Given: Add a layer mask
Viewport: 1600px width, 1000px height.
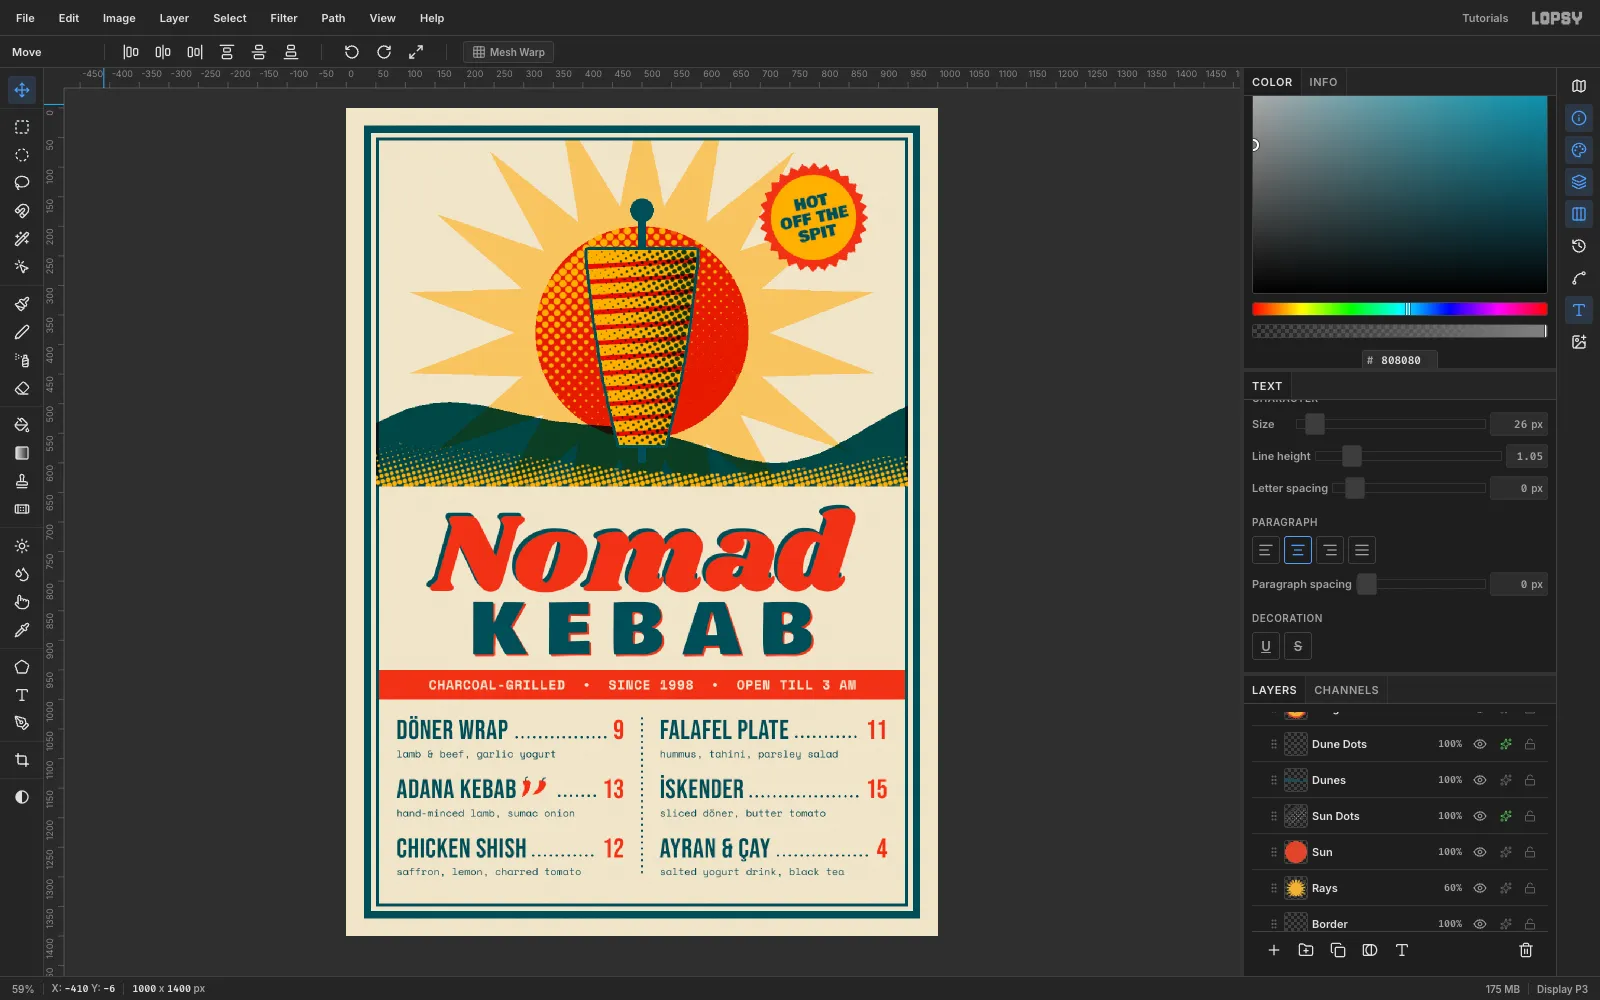Looking at the screenshot, I should click(x=1370, y=950).
